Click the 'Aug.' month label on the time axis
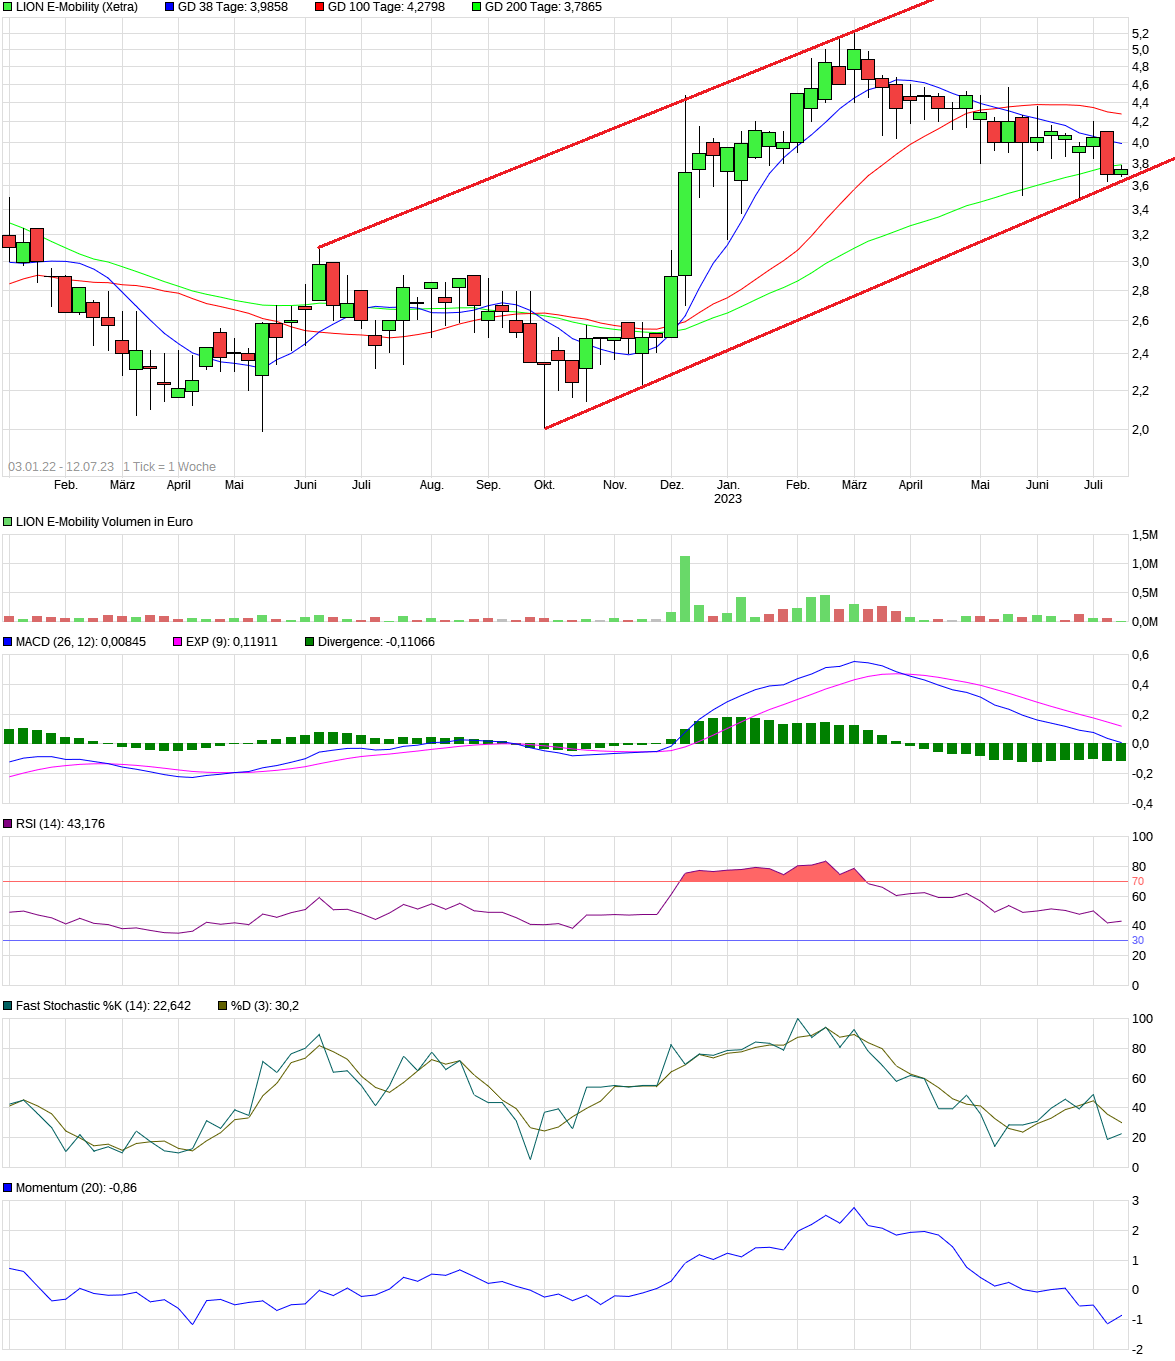The width and height of the screenshot is (1175, 1361). point(431,485)
